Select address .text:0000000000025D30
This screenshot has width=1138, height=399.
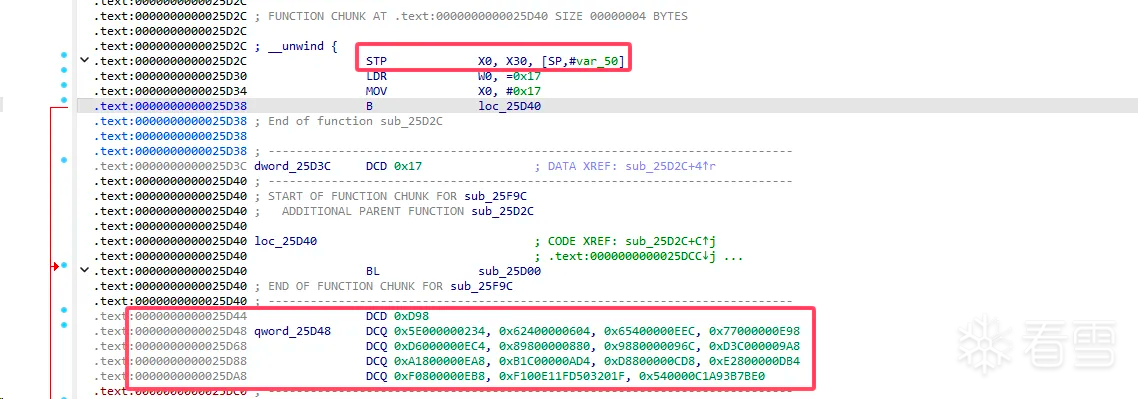(x=171, y=76)
